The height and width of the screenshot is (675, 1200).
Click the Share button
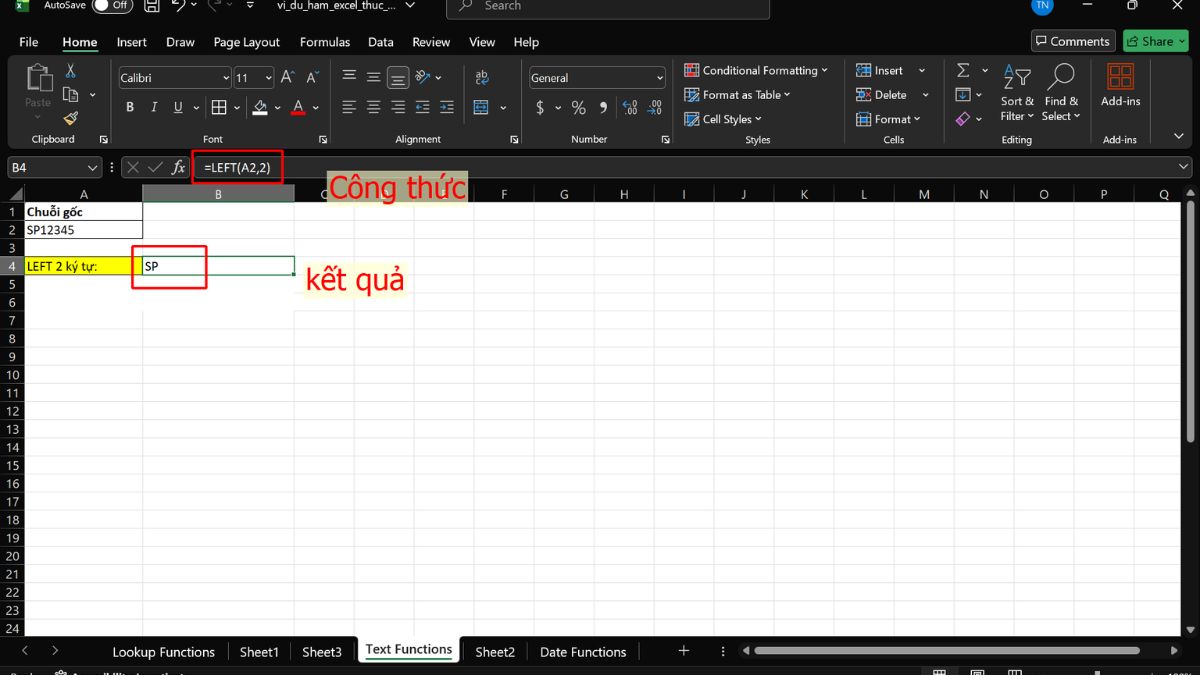tap(1155, 41)
